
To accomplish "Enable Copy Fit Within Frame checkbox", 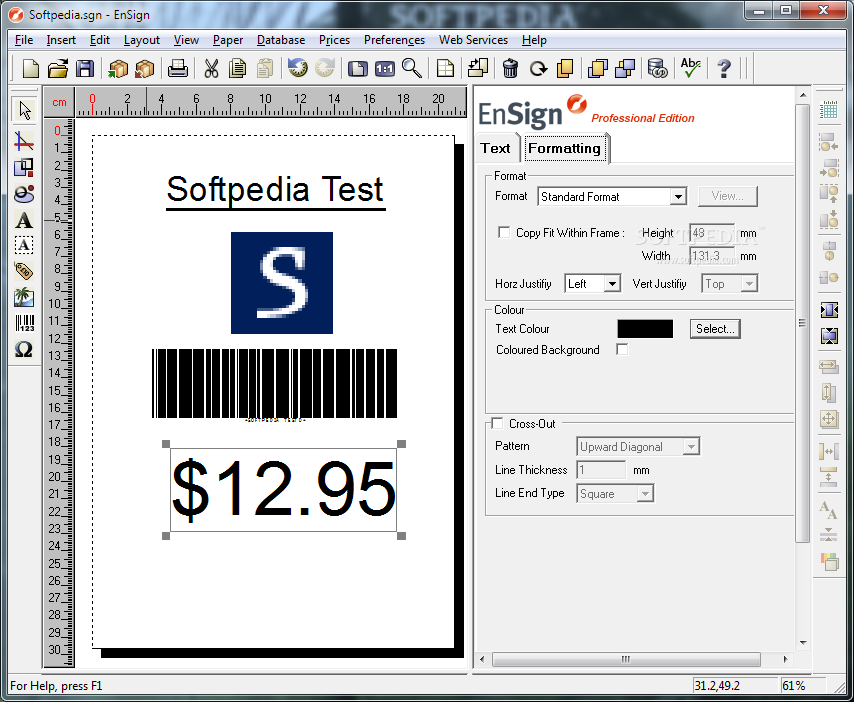I will point(504,233).
